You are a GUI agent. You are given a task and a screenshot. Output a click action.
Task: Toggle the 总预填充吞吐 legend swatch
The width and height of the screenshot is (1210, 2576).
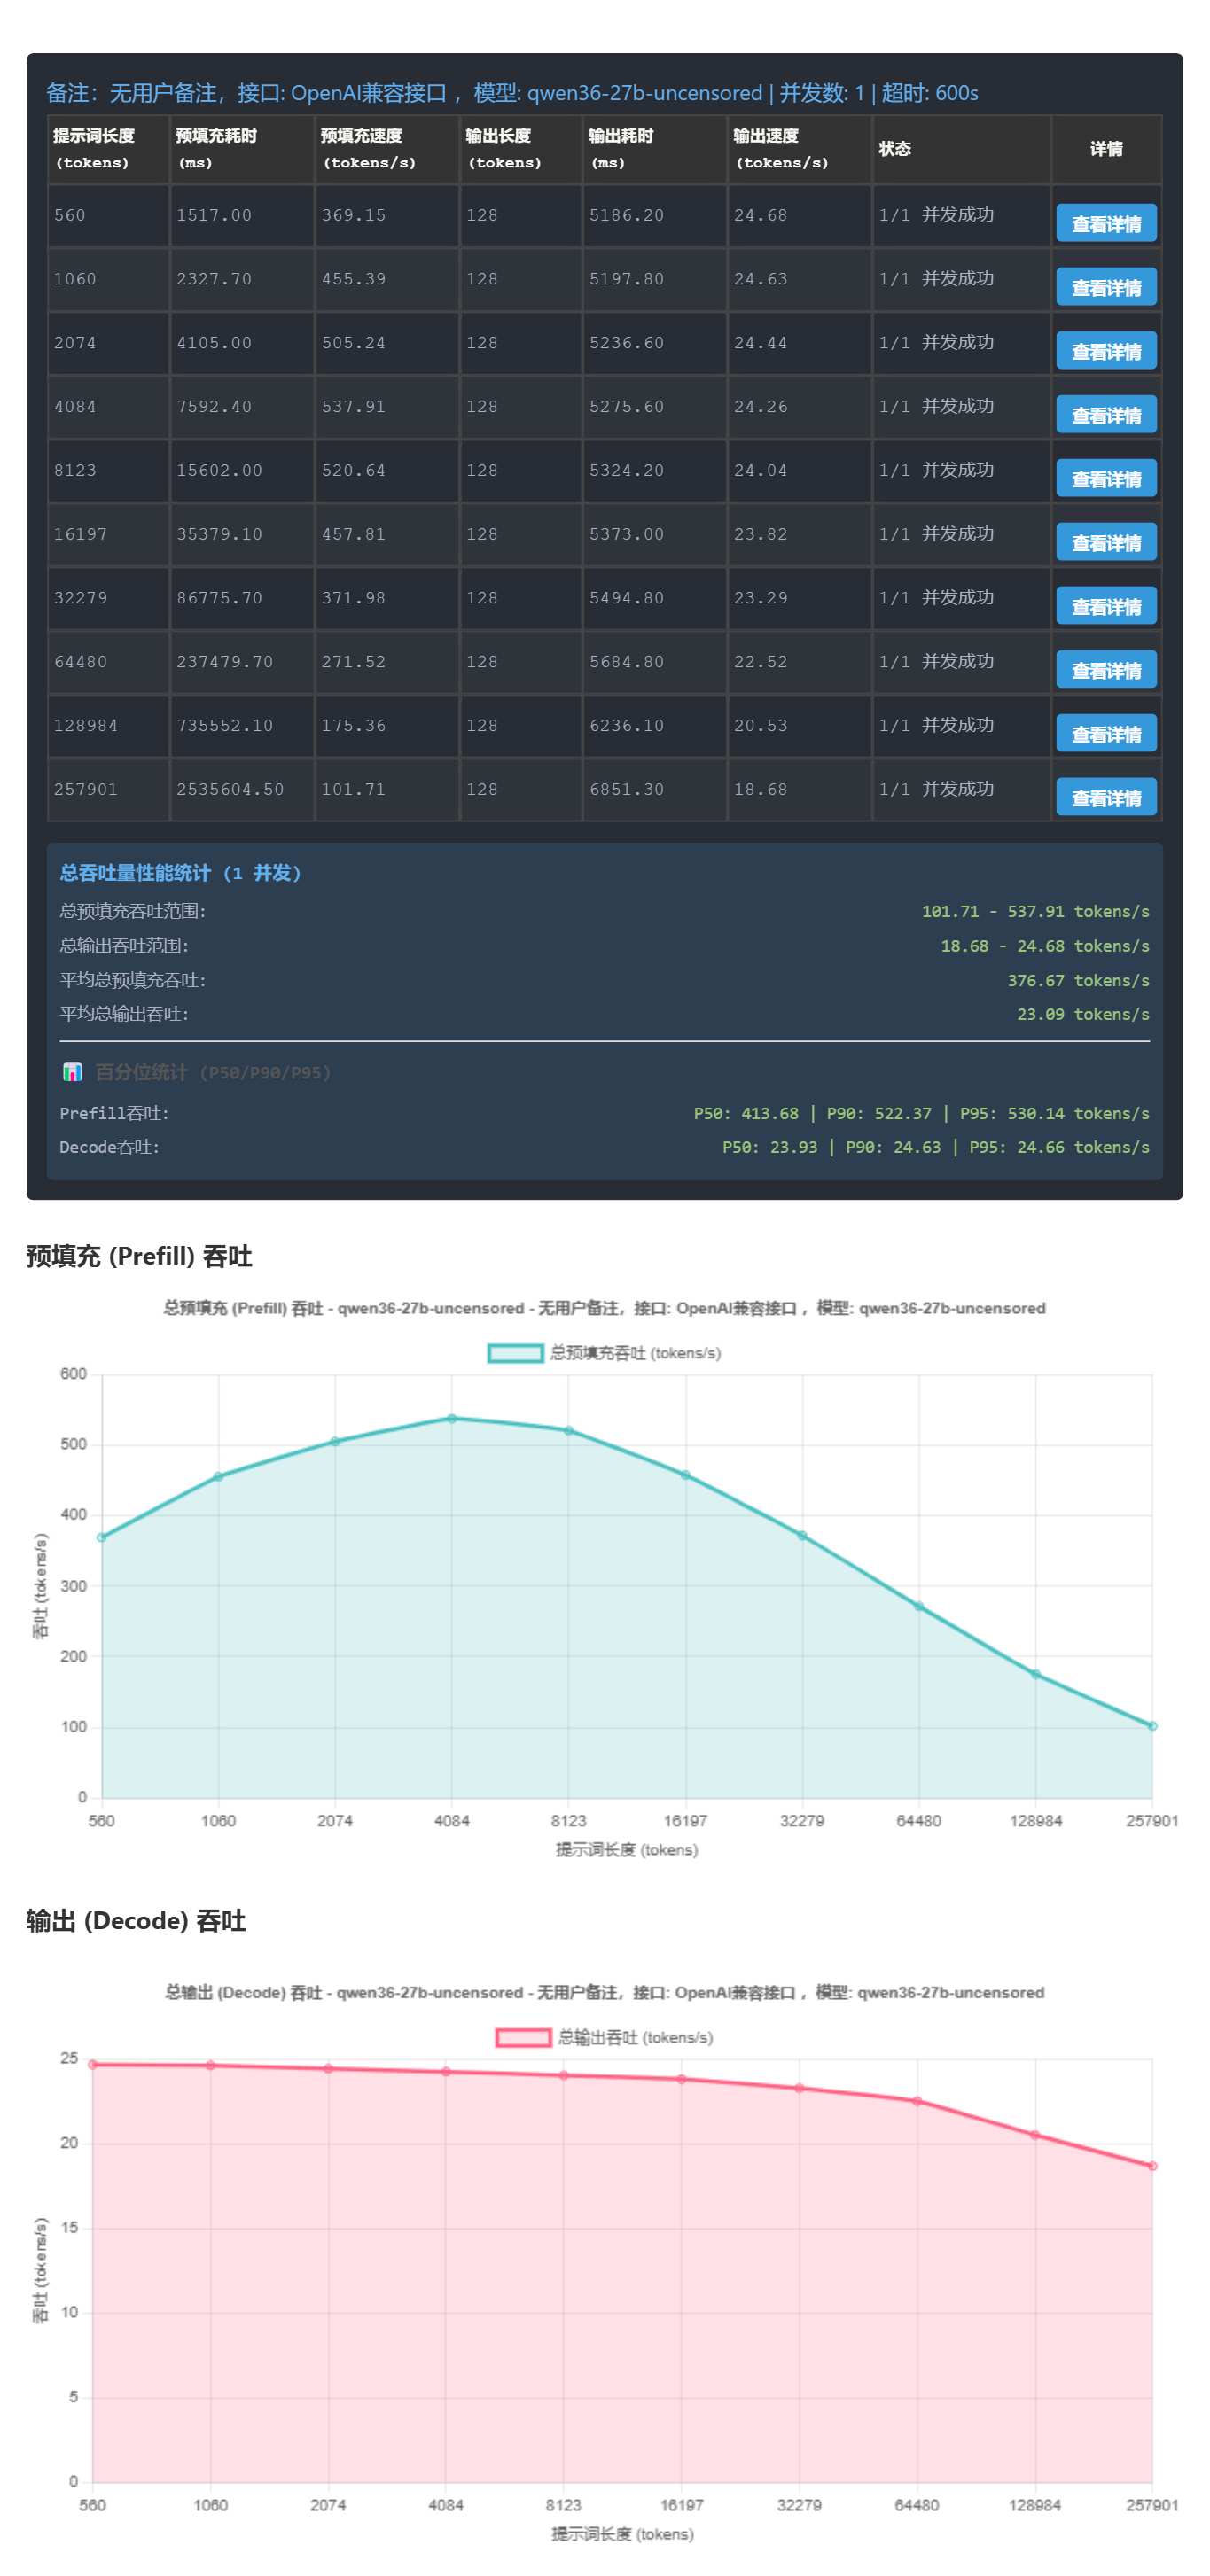(x=515, y=1353)
